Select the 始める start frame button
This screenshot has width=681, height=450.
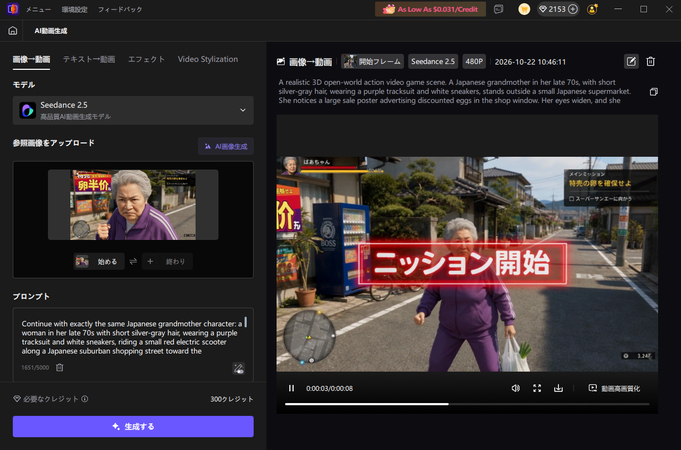point(99,261)
